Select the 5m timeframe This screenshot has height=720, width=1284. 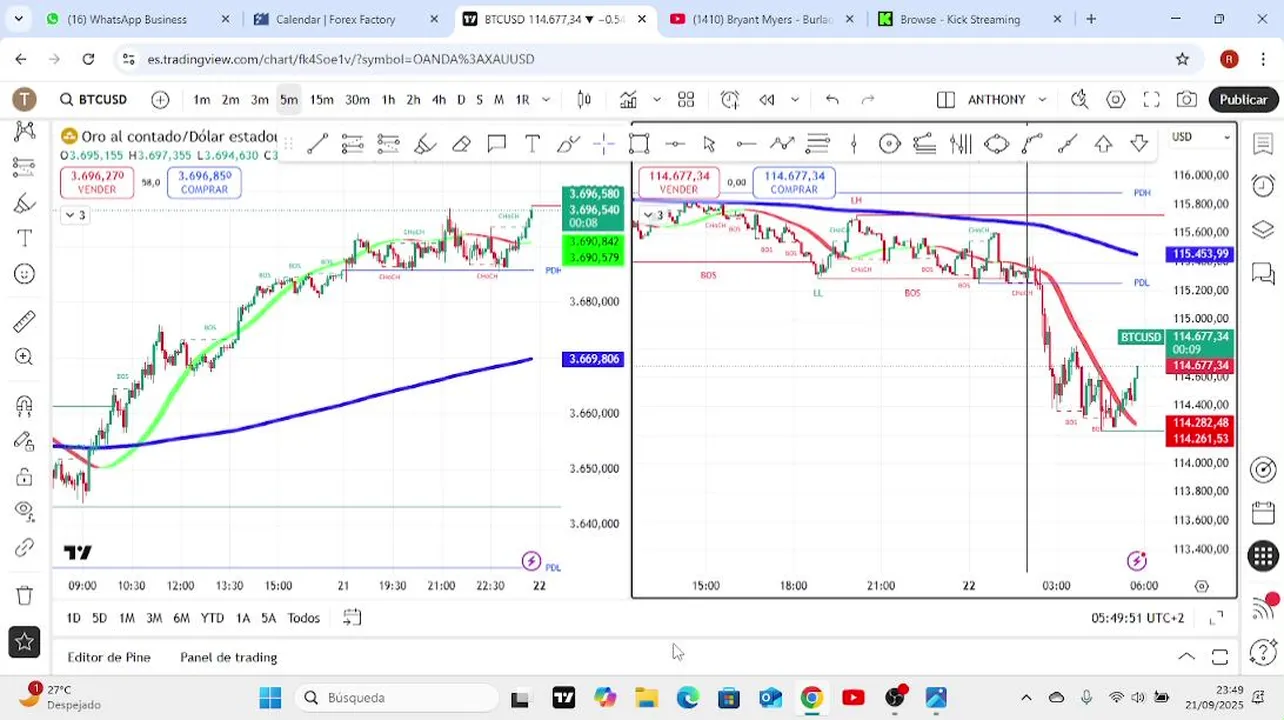coord(289,100)
